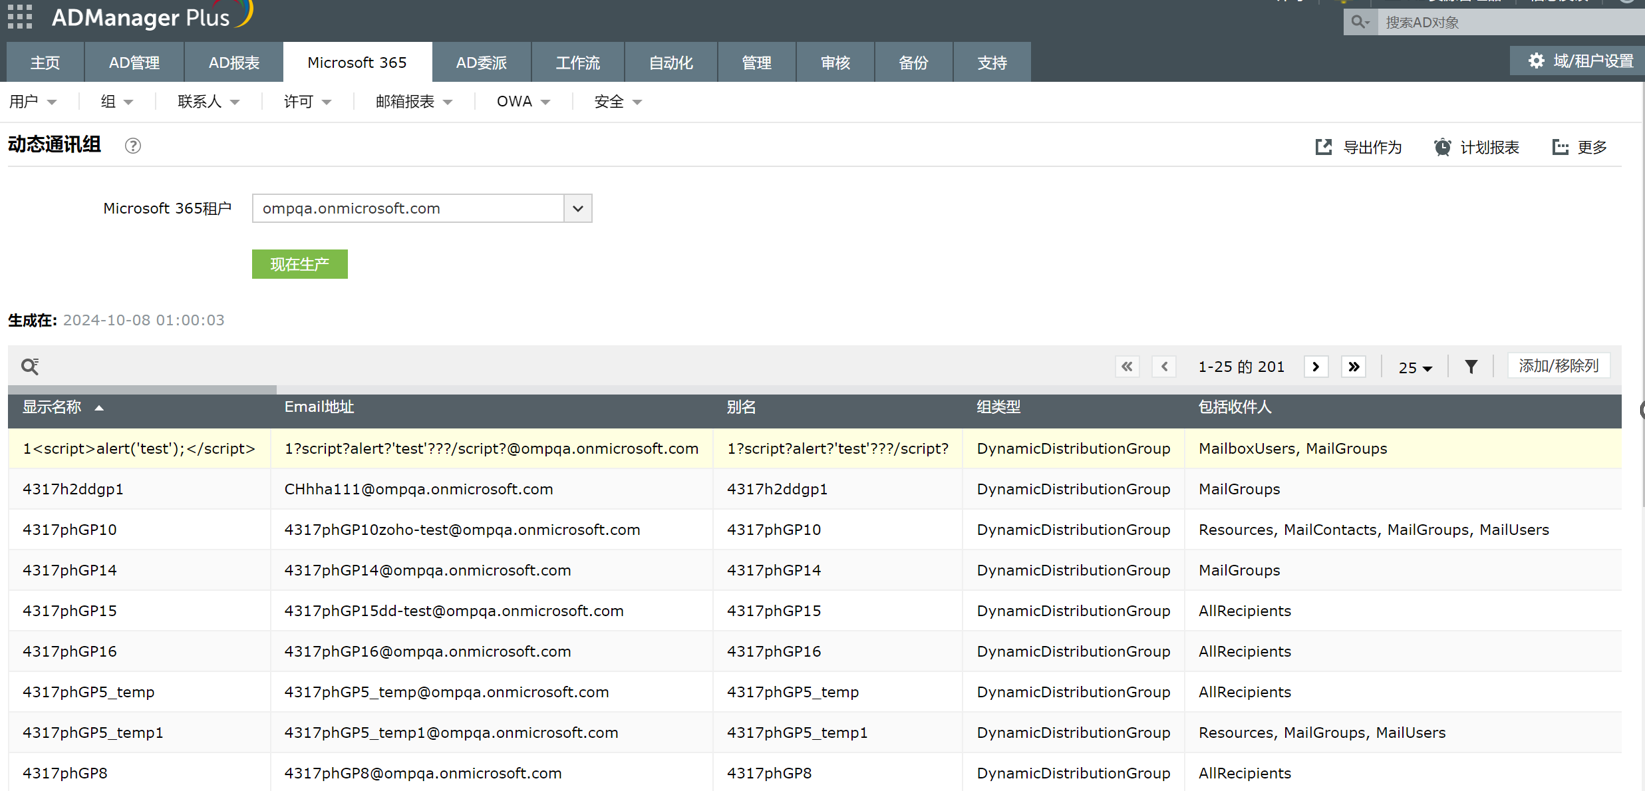Expand the 邮箱报表 menu
The height and width of the screenshot is (791, 1645).
pos(414,102)
